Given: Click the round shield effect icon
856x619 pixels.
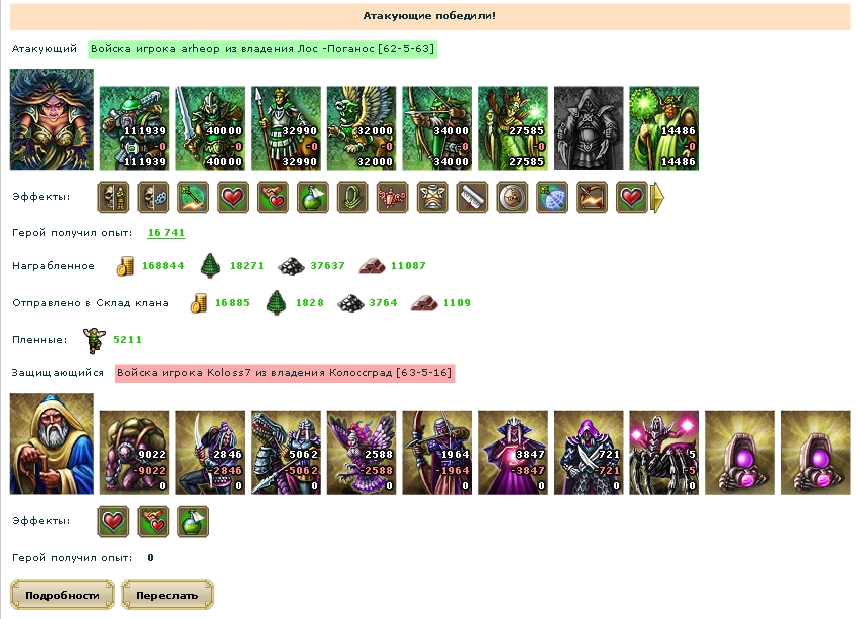Looking at the screenshot, I should pyautogui.click(x=512, y=197).
